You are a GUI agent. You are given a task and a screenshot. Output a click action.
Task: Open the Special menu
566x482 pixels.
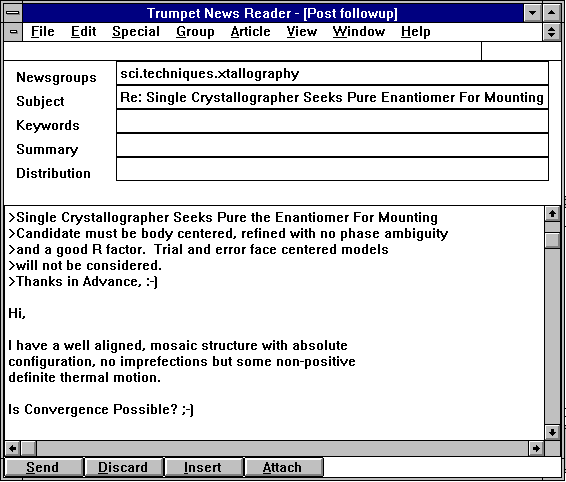point(136,32)
